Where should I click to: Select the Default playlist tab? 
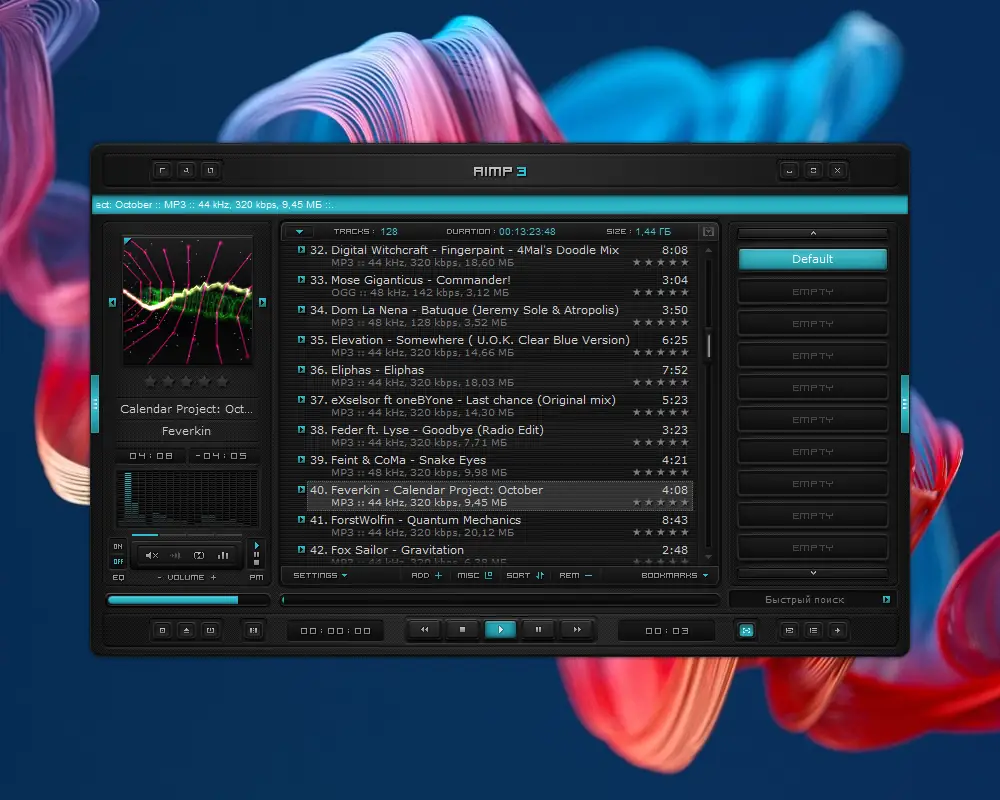coord(812,258)
